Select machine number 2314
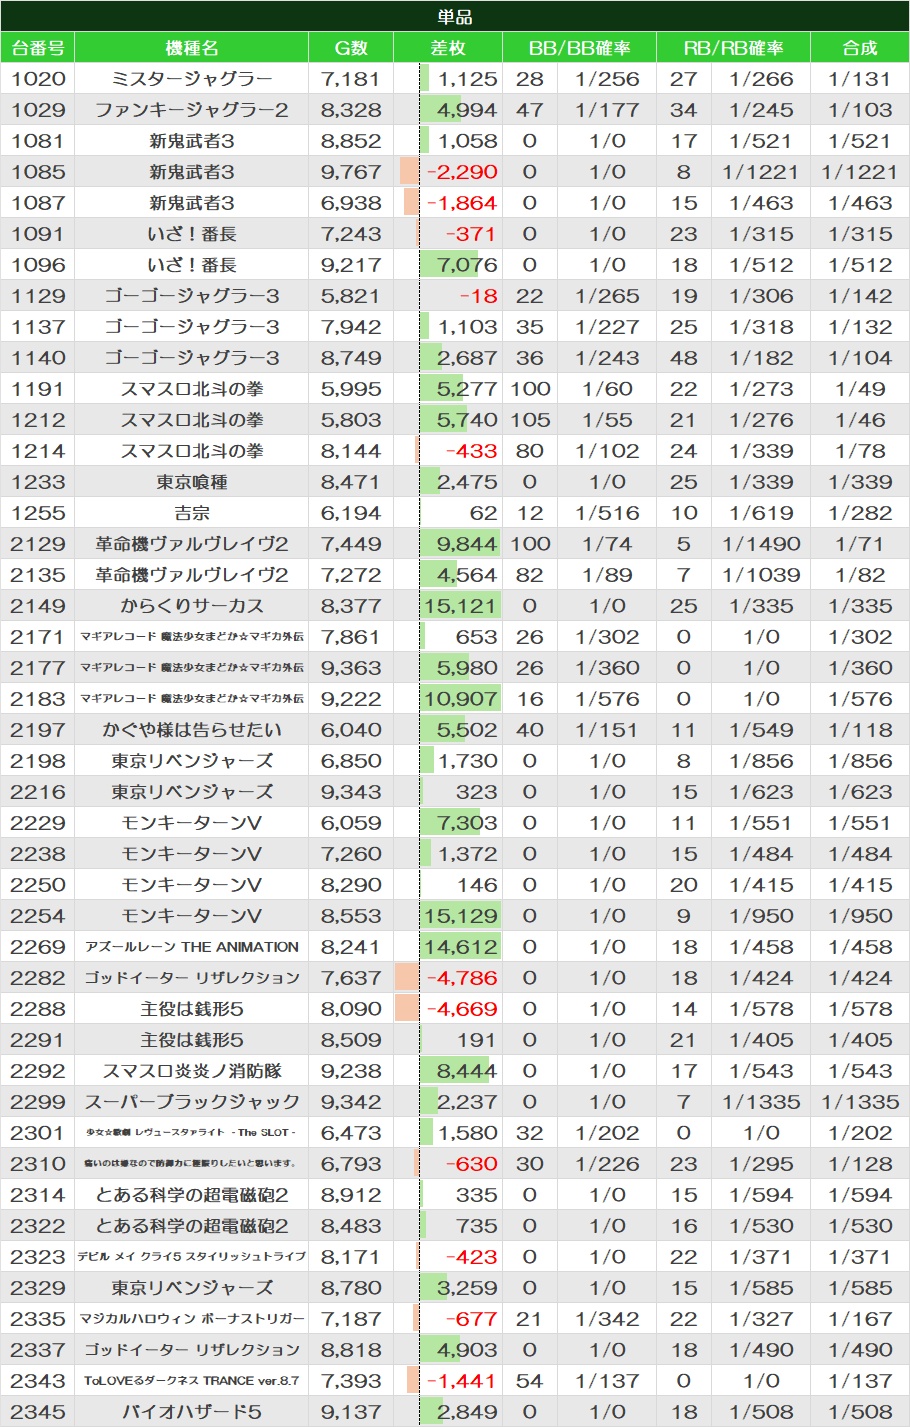This screenshot has height=1427, width=910. (38, 1195)
